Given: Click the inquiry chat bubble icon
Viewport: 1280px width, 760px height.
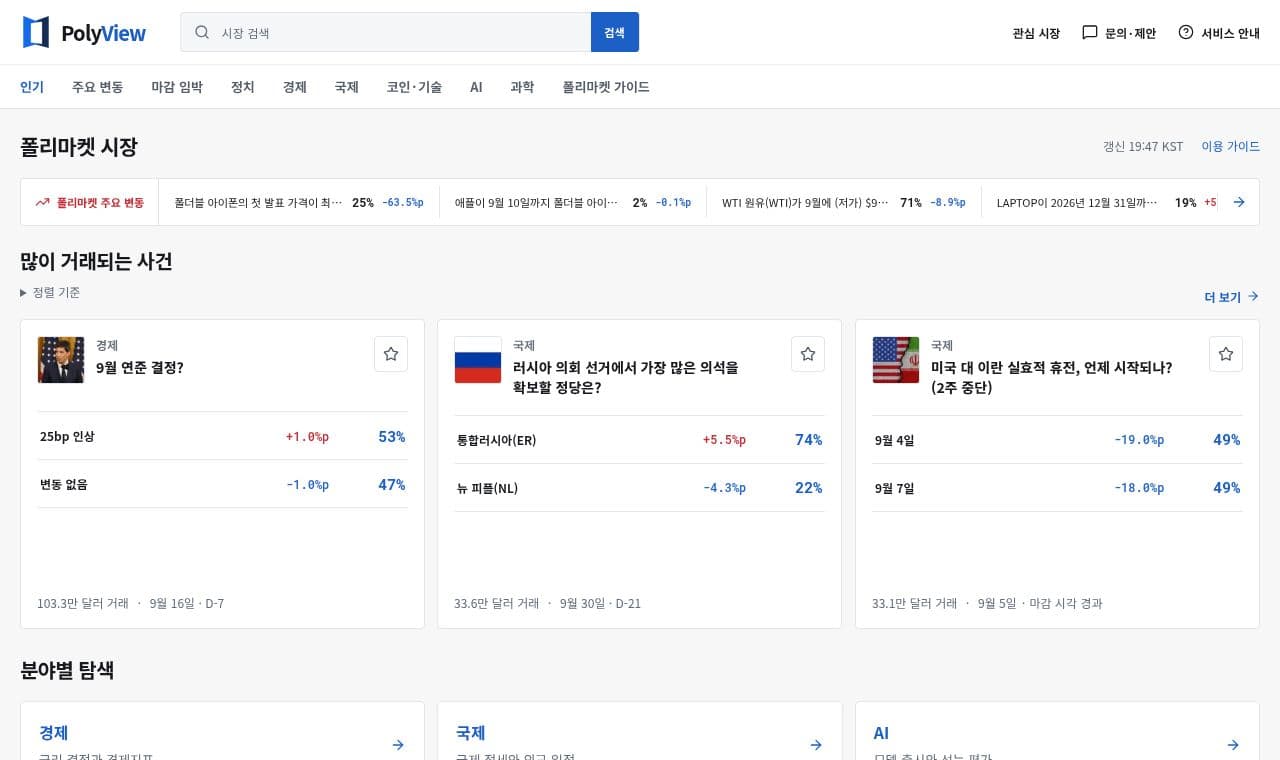Looking at the screenshot, I should 1090,32.
